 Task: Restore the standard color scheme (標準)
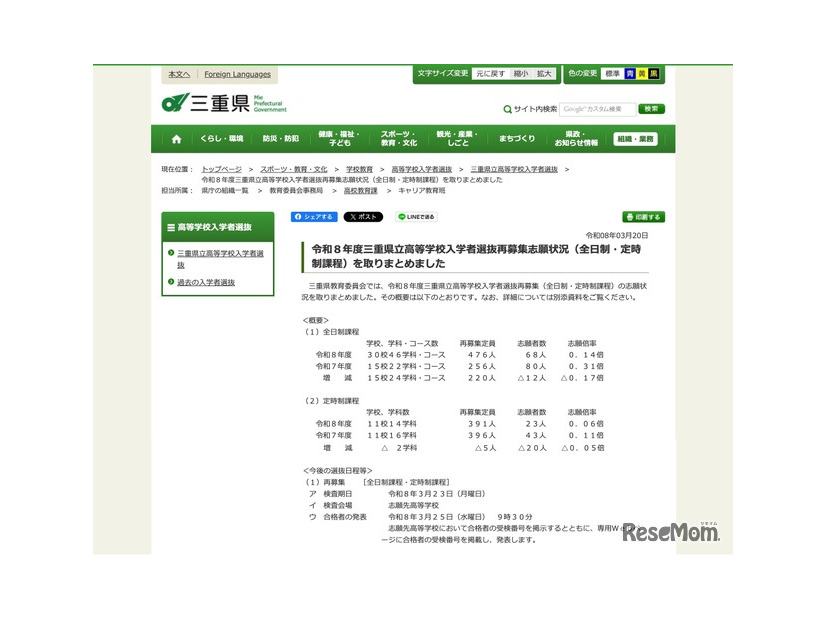click(x=613, y=72)
